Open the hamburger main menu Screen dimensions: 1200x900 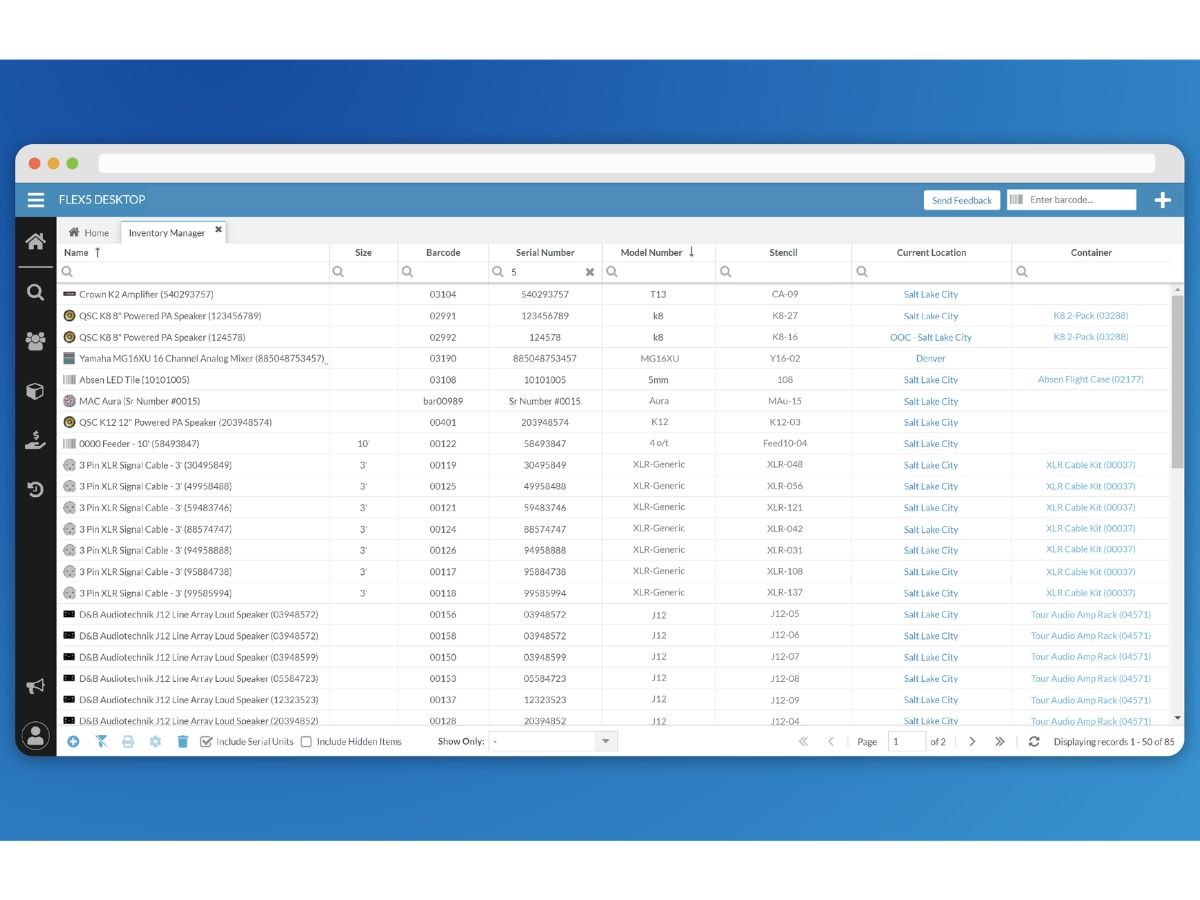pyautogui.click(x=36, y=200)
